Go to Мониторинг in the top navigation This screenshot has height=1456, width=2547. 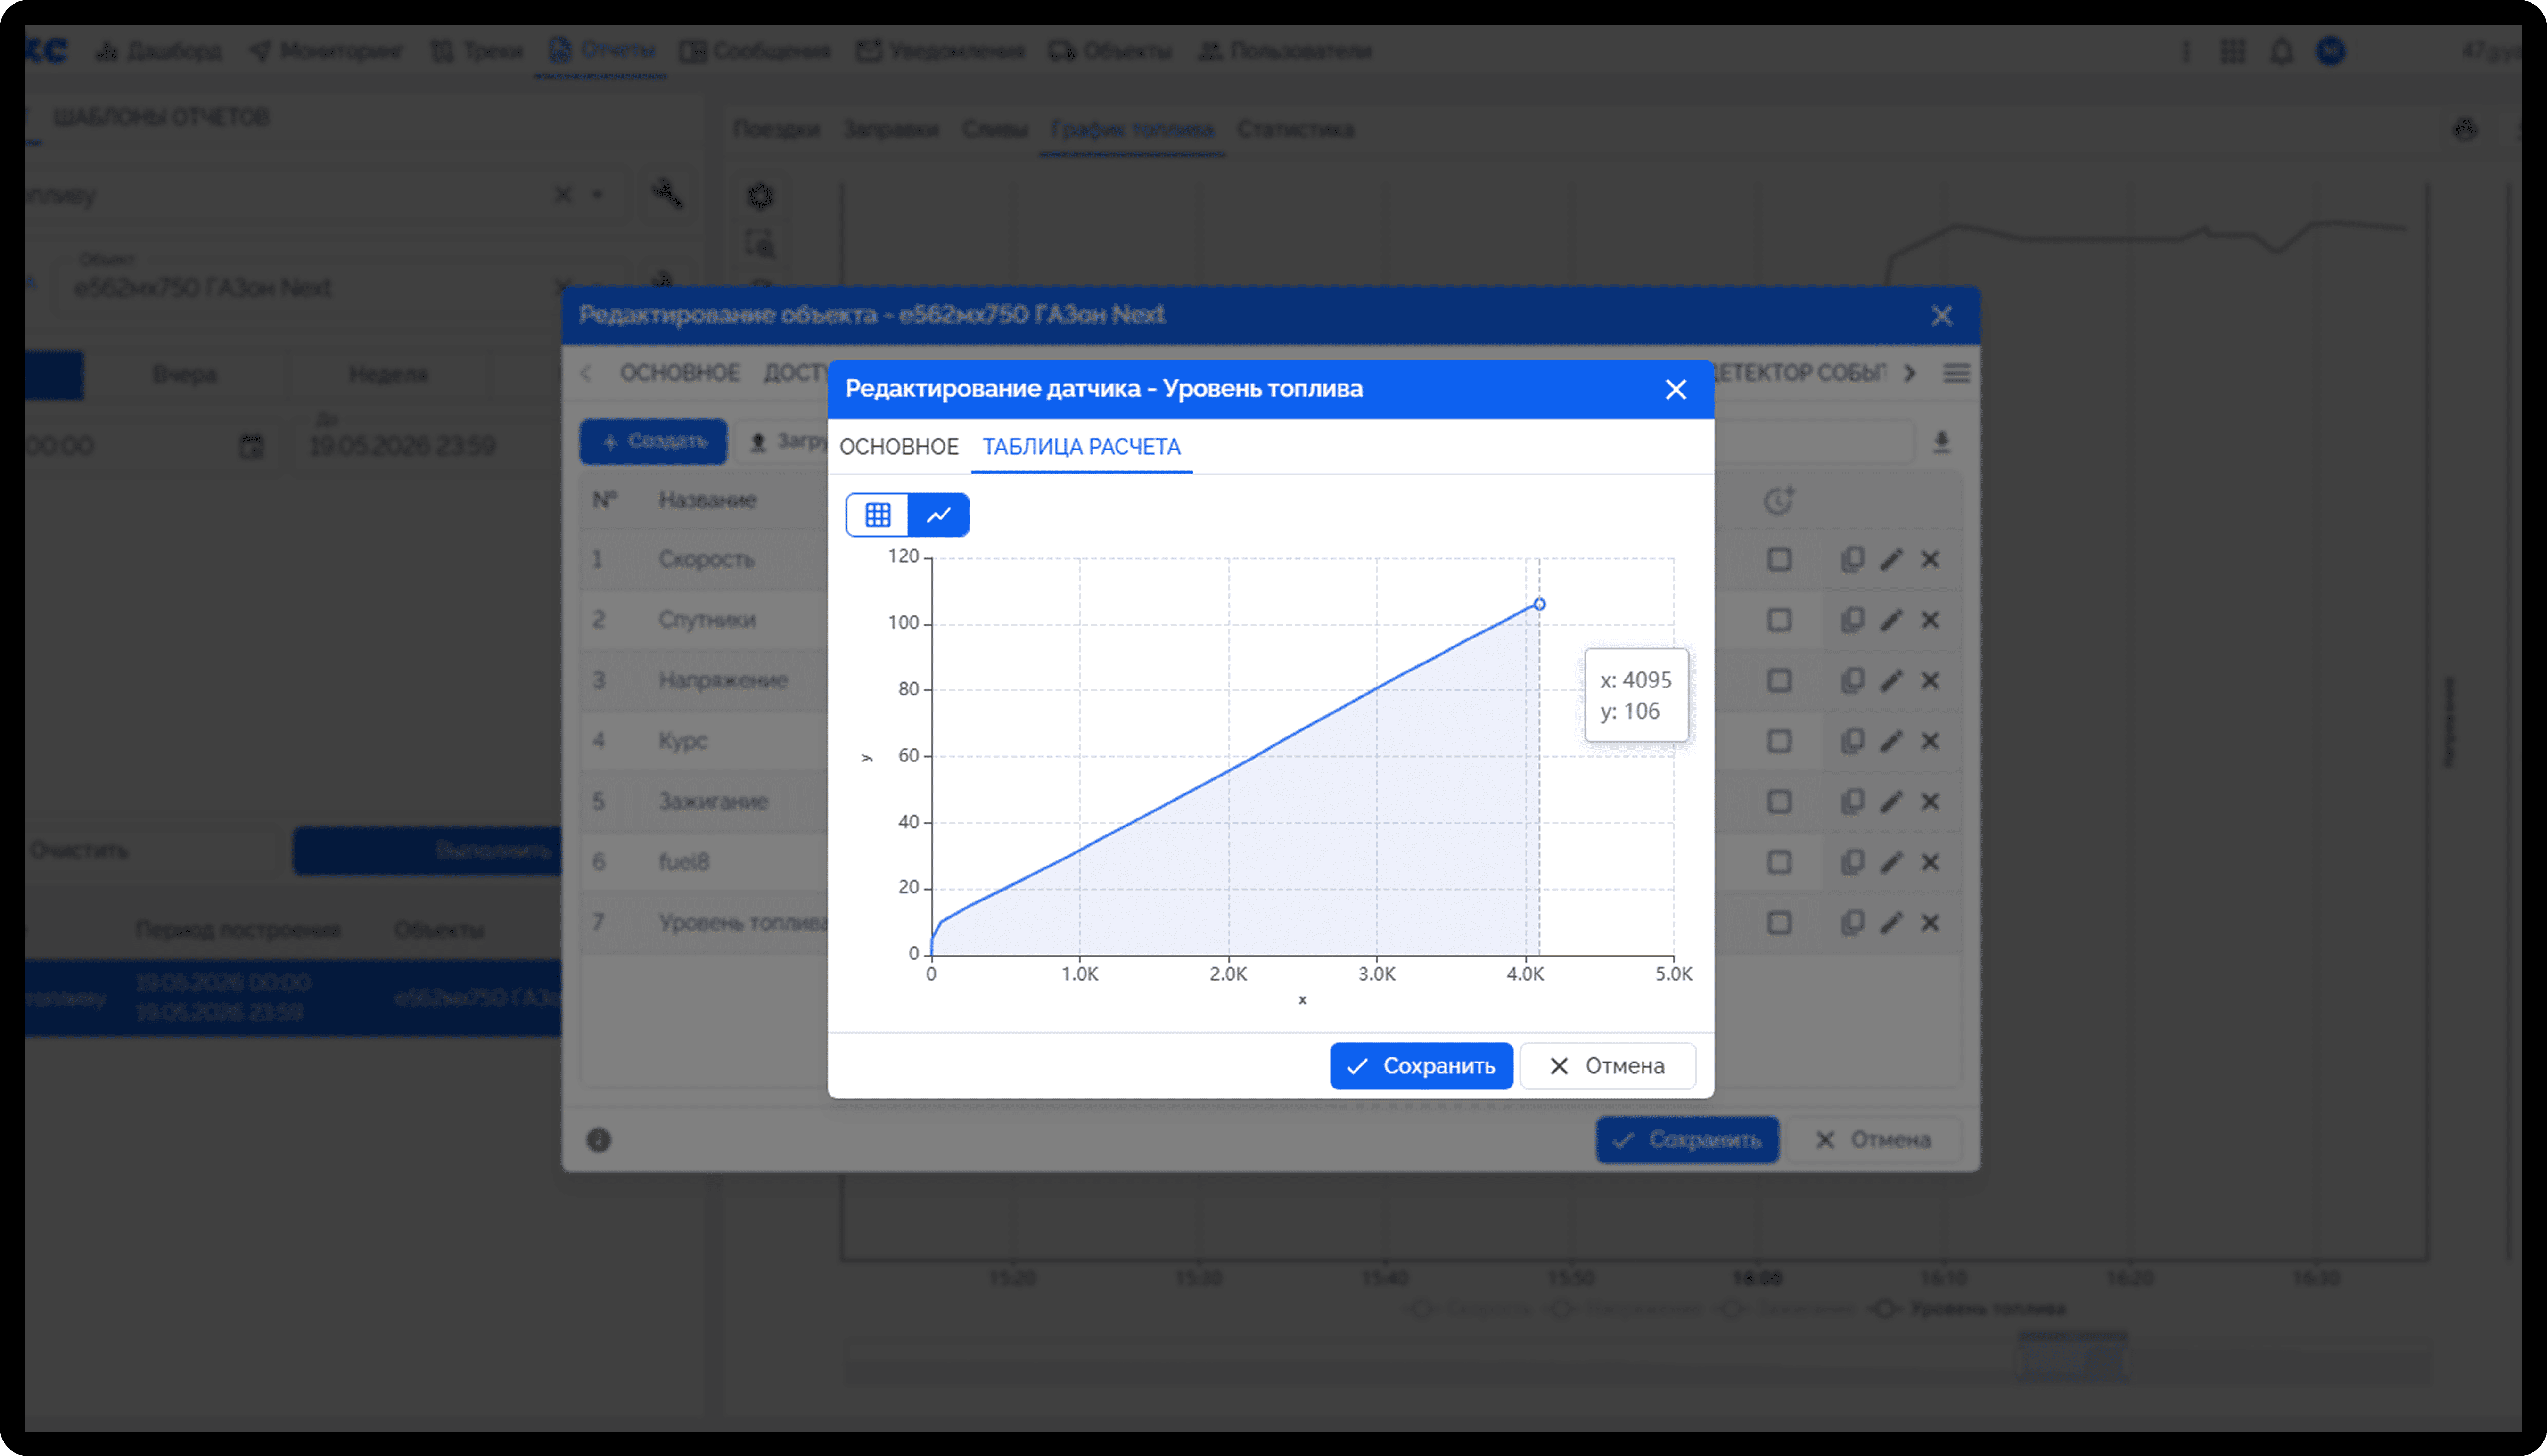coord(326,51)
